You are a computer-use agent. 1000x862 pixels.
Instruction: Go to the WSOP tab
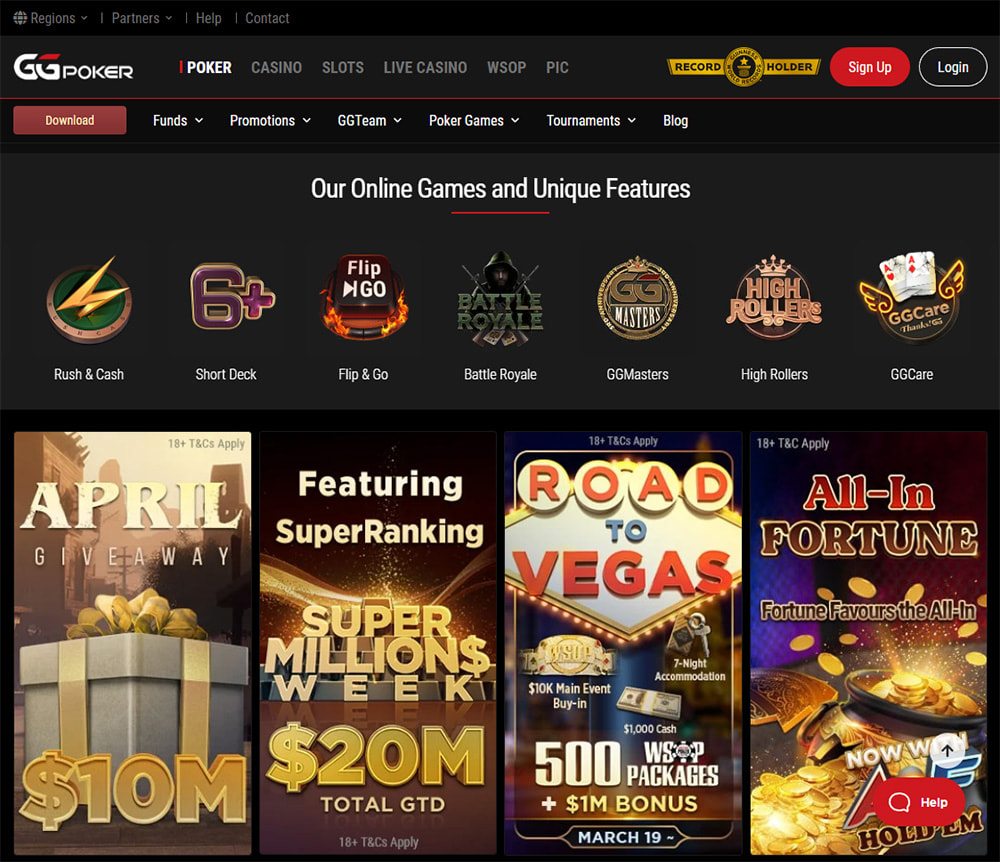point(506,68)
